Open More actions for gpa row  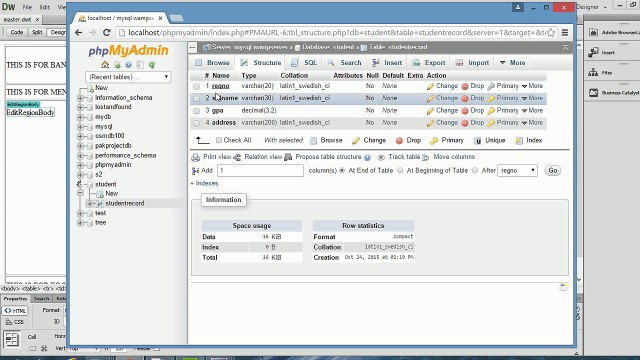click(x=532, y=111)
